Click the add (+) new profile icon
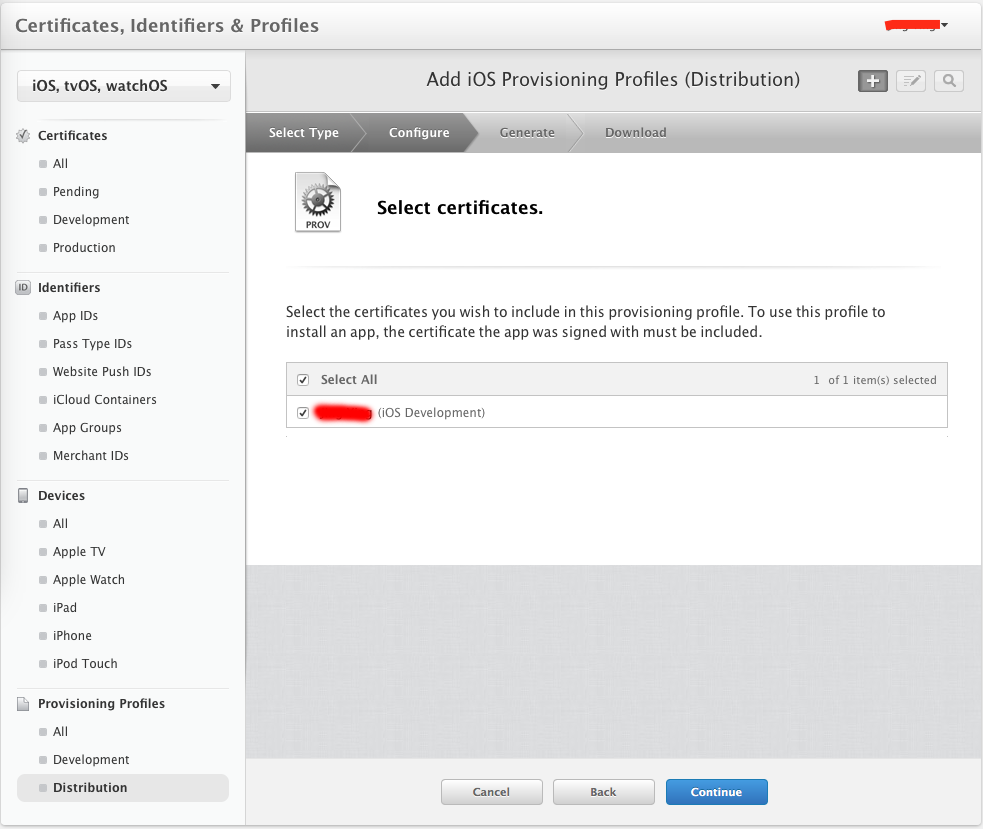The width and height of the screenshot is (983, 829). pyautogui.click(x=872, y=81)
